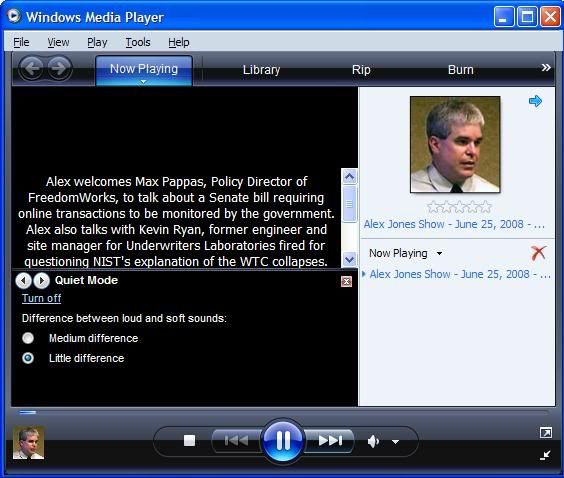Show more tabs with the double chevron
The width and height of the screenshot is (564, 478).
[x=546, y=68]
